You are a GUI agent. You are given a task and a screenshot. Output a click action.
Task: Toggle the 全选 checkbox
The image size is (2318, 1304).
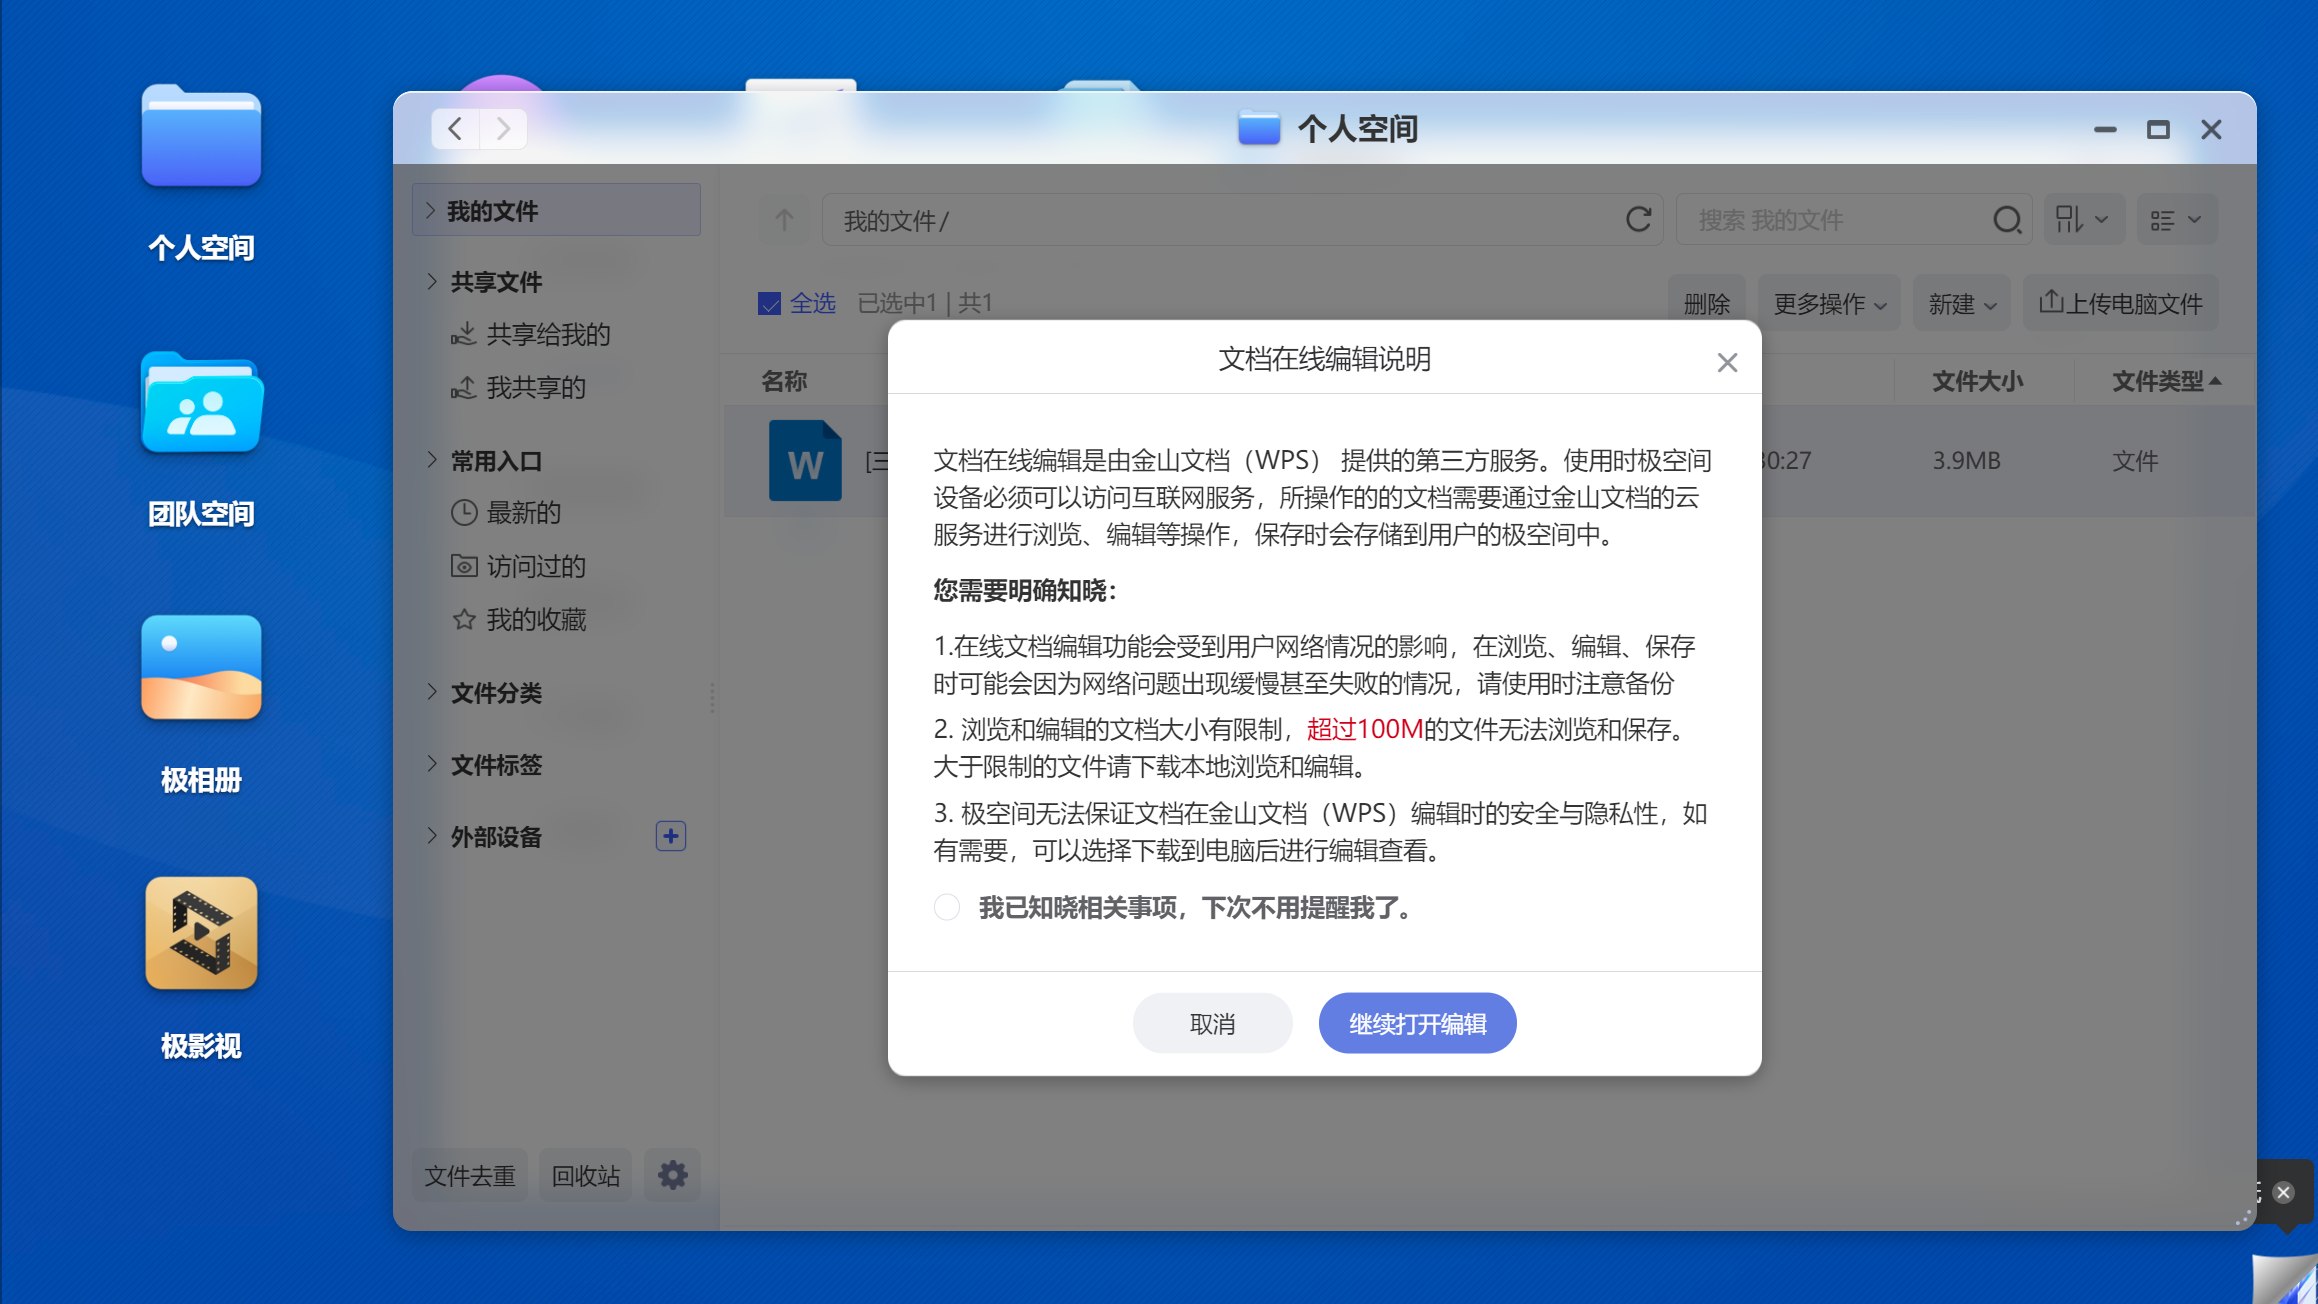769,303
